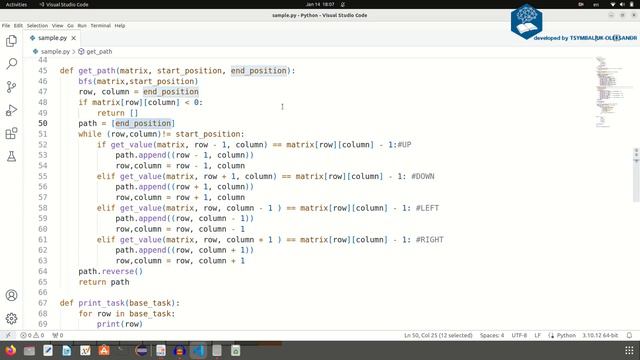640x360 pixels.
Task: Click get_path symbol in the breadcrumb
Action: [x=99, y=51]
